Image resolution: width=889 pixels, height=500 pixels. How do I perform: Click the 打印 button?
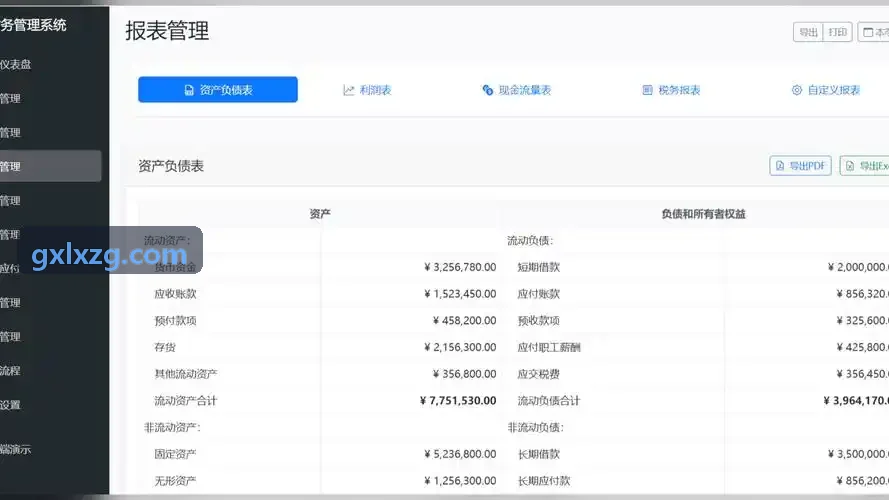point(837,32)
